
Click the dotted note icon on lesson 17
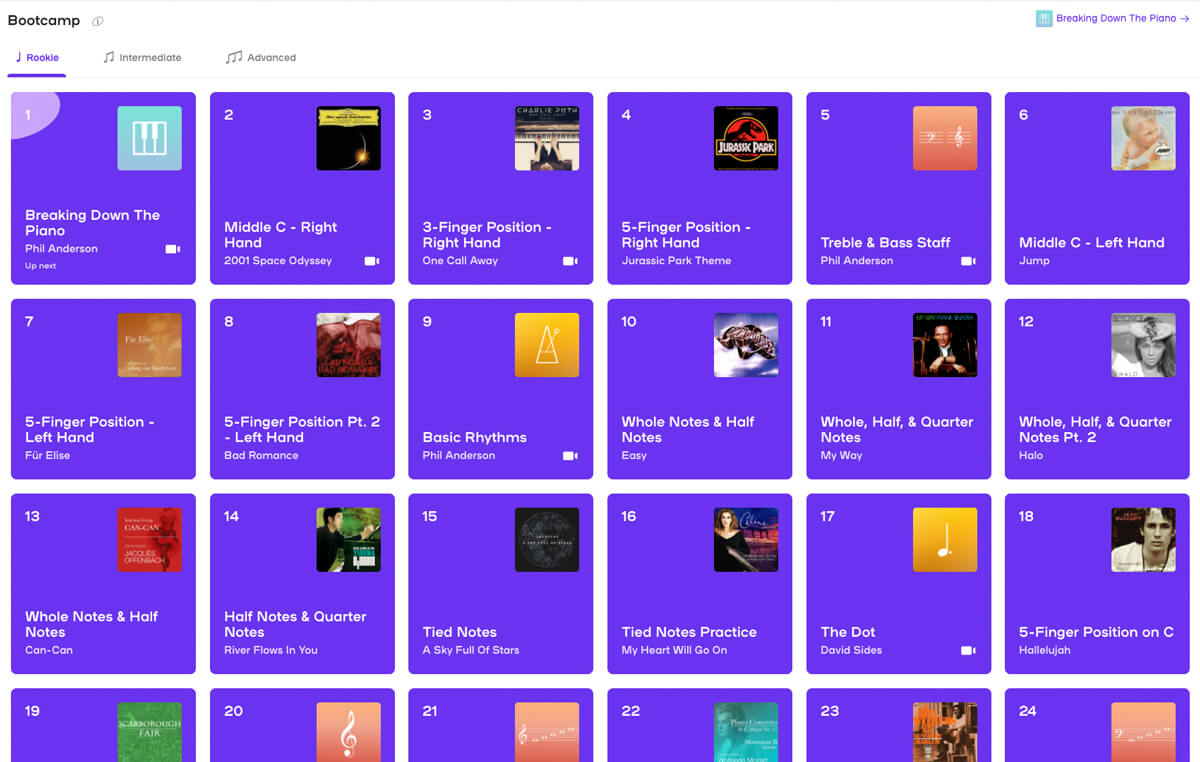pos(945,540)
